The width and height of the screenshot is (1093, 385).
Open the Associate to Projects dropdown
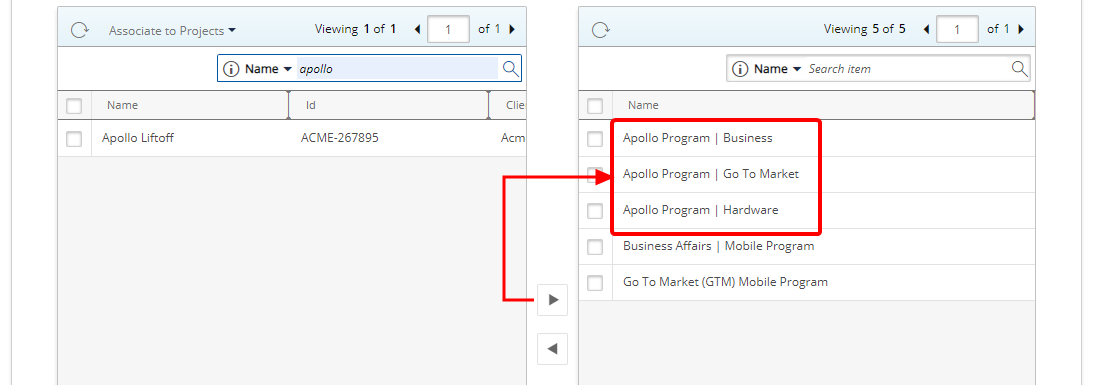tap(172, 31)
